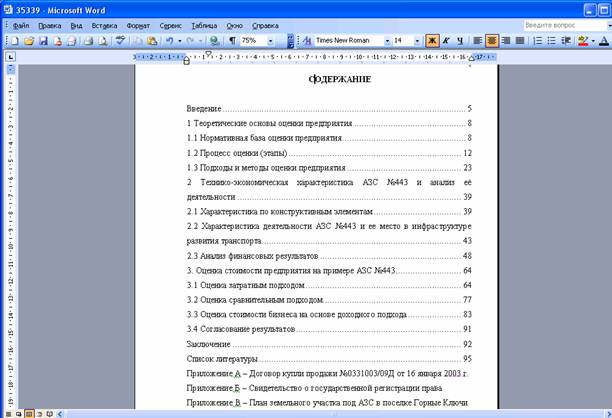Switch to Print Layout view
Image resolution: width=612 pixels, height=418 pixels.
29,414
